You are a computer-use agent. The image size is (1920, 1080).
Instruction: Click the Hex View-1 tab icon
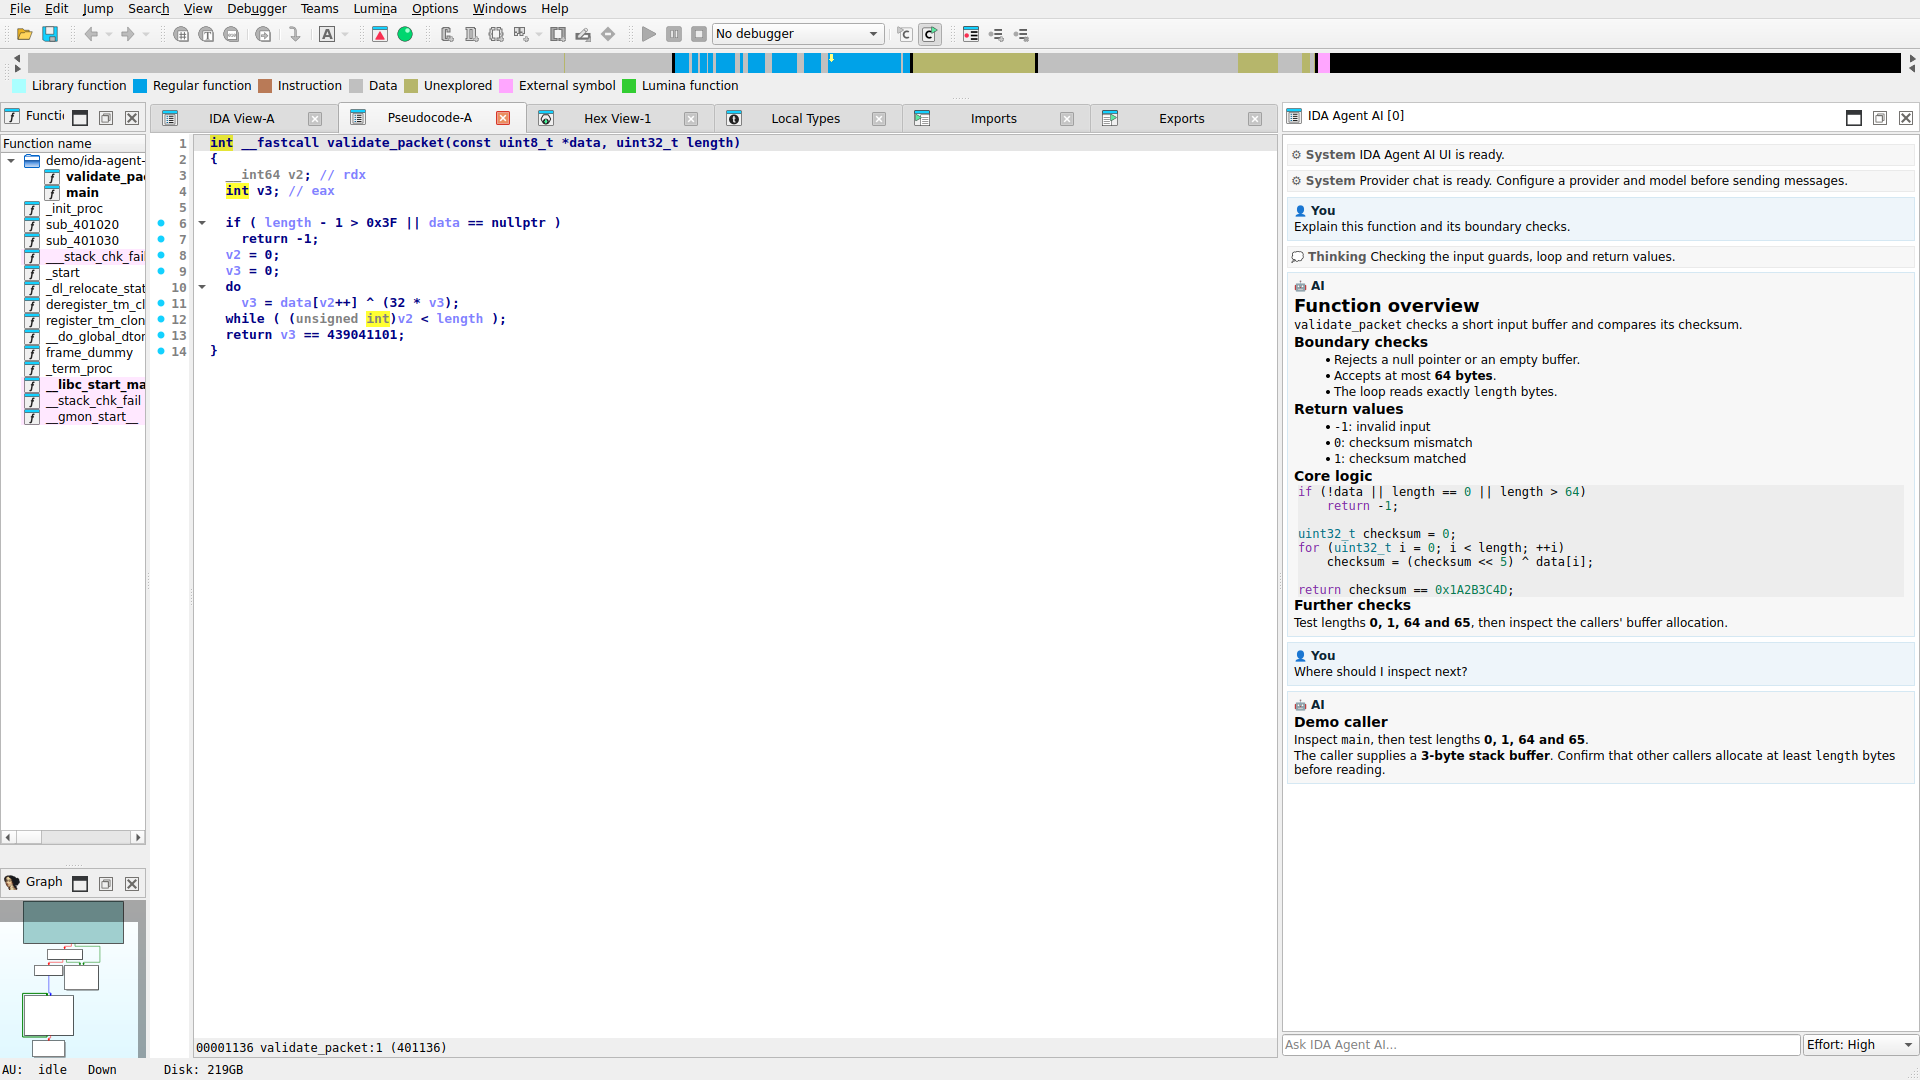pos(546,118)
